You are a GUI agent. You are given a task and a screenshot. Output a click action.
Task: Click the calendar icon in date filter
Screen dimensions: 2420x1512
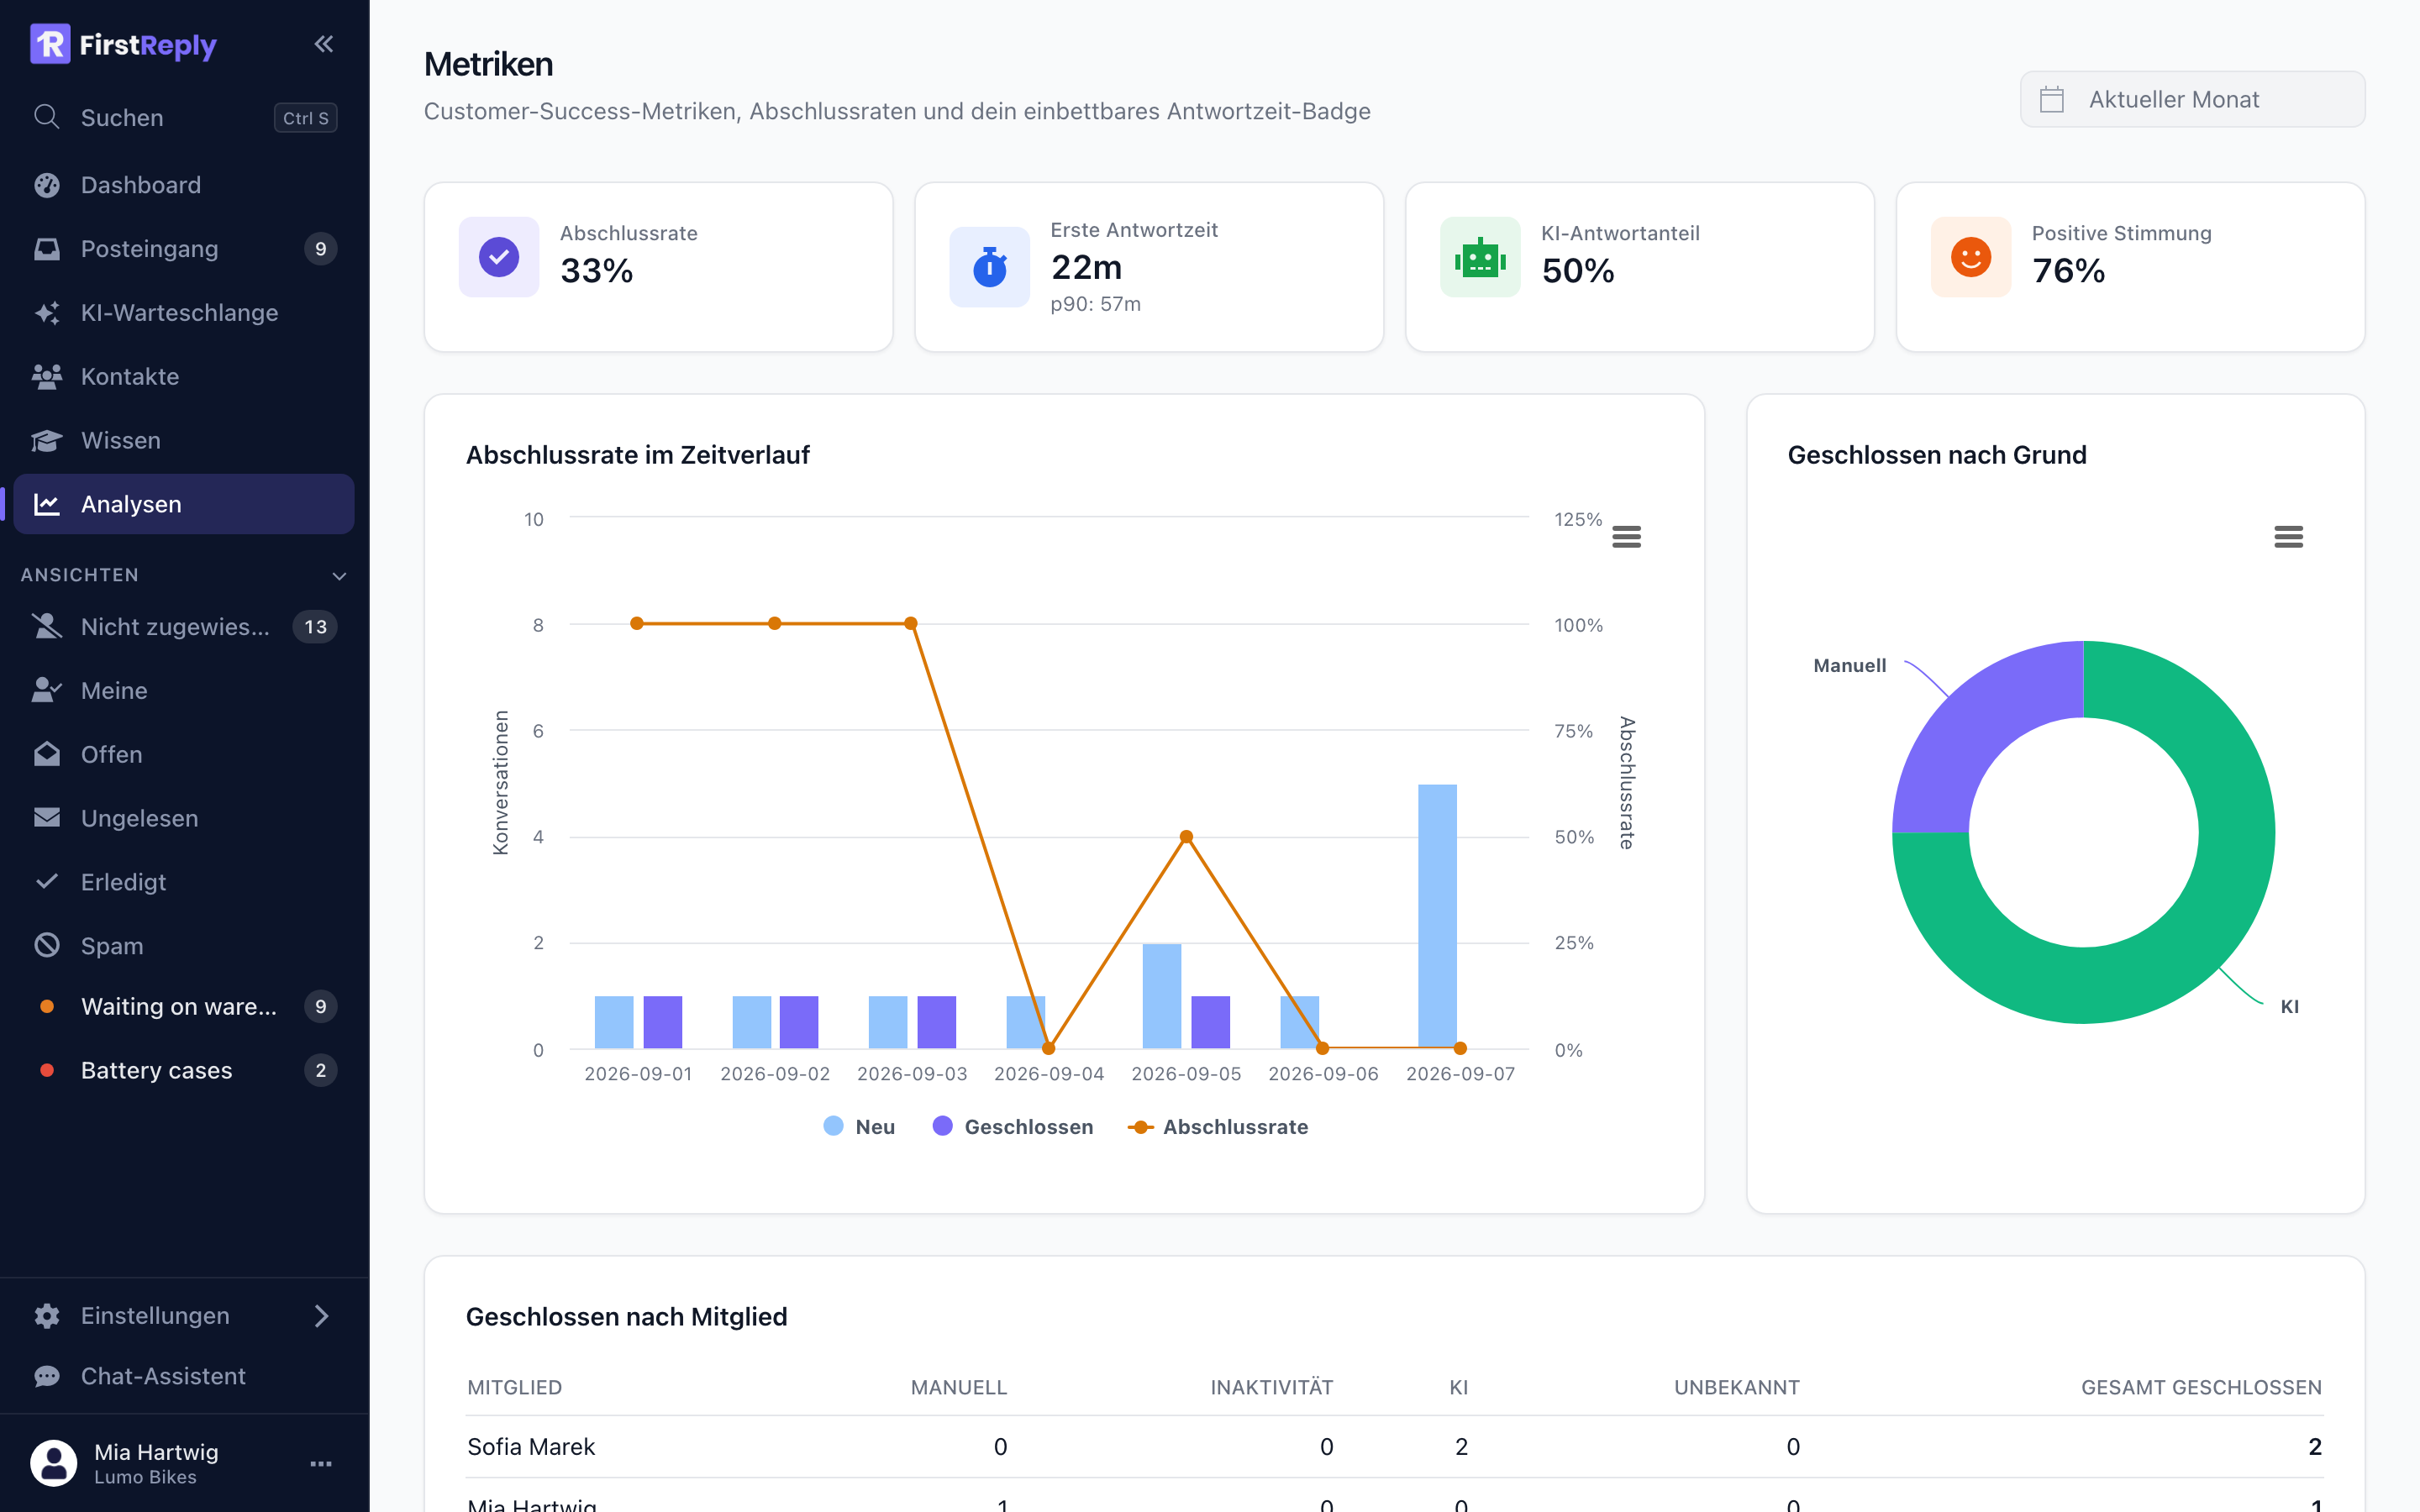pyautogui.click(x=2052, y=100)
